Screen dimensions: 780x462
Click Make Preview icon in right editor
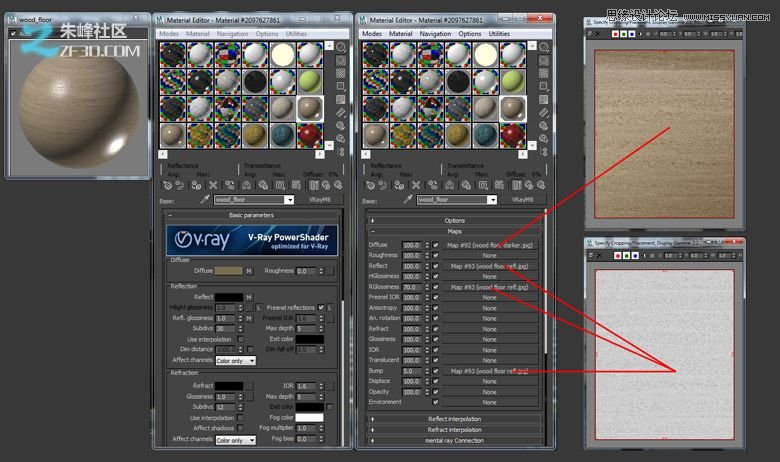coord(544,112)
